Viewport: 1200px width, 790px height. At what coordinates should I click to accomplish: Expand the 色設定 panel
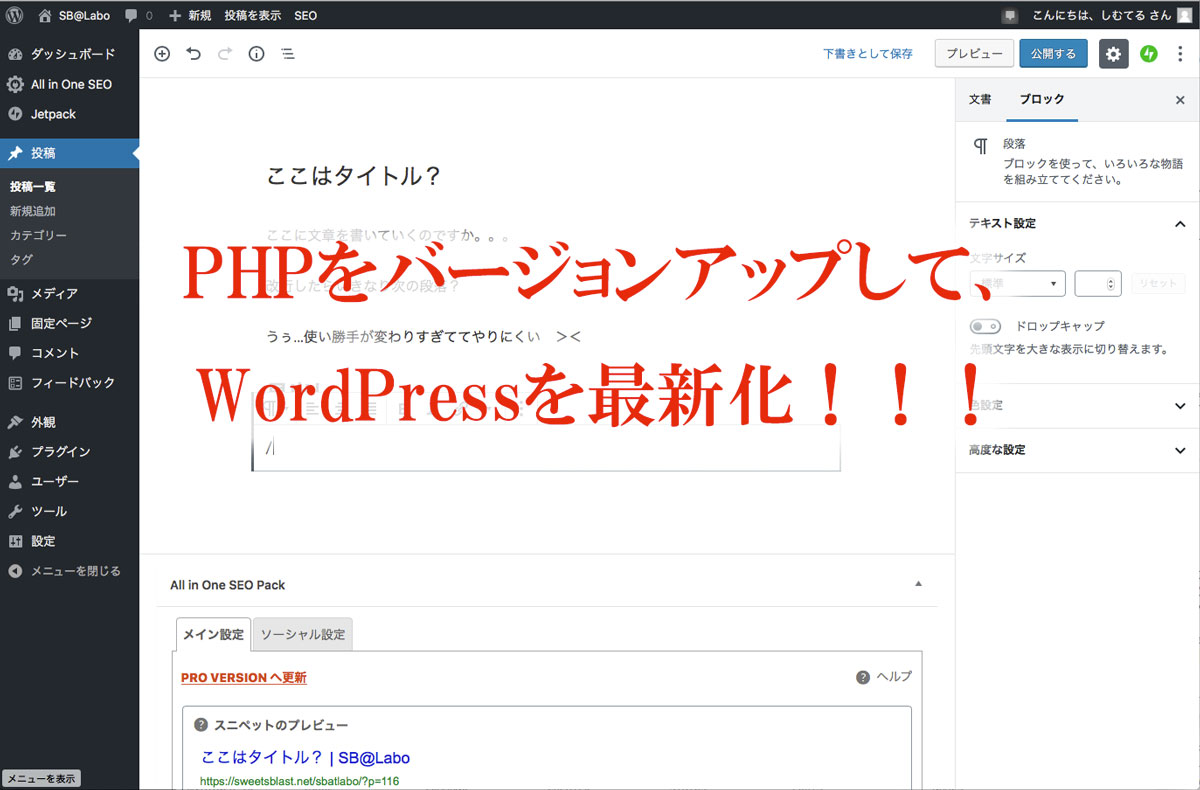(x=1078, y=406)
